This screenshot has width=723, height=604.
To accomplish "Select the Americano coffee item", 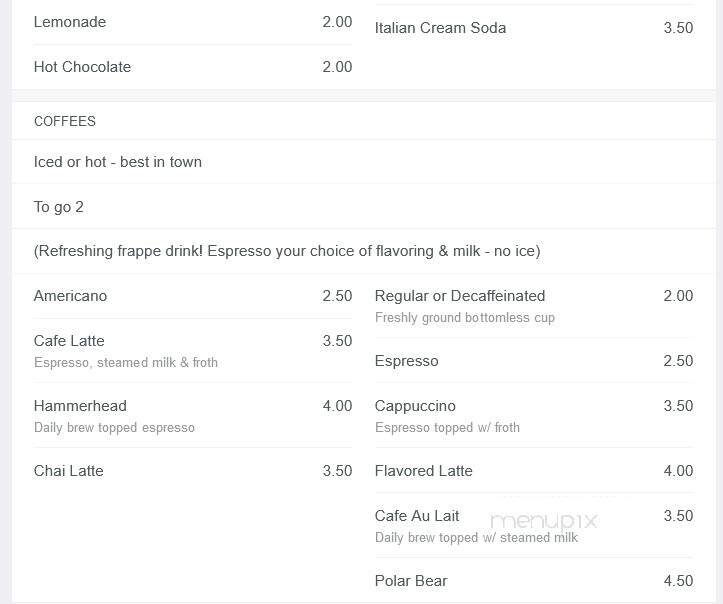I will 70,296.
